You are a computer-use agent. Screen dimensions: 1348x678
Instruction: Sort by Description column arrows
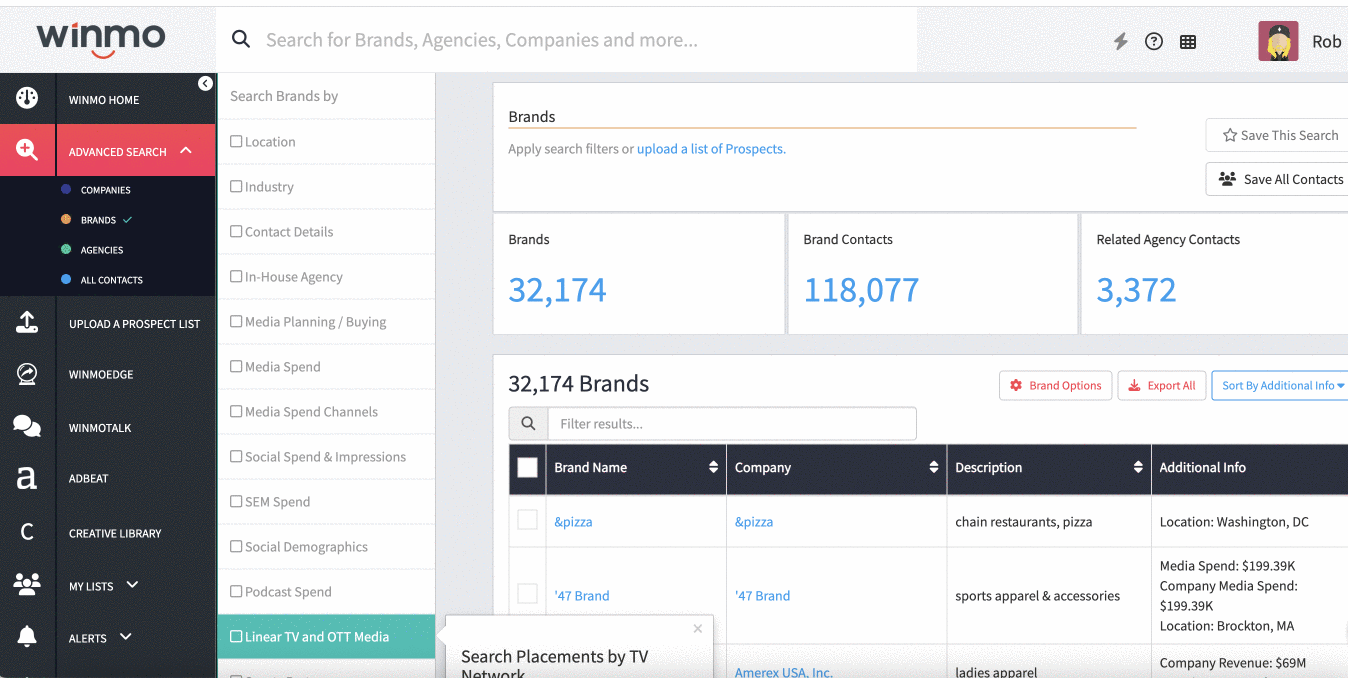click(1138, 467)
